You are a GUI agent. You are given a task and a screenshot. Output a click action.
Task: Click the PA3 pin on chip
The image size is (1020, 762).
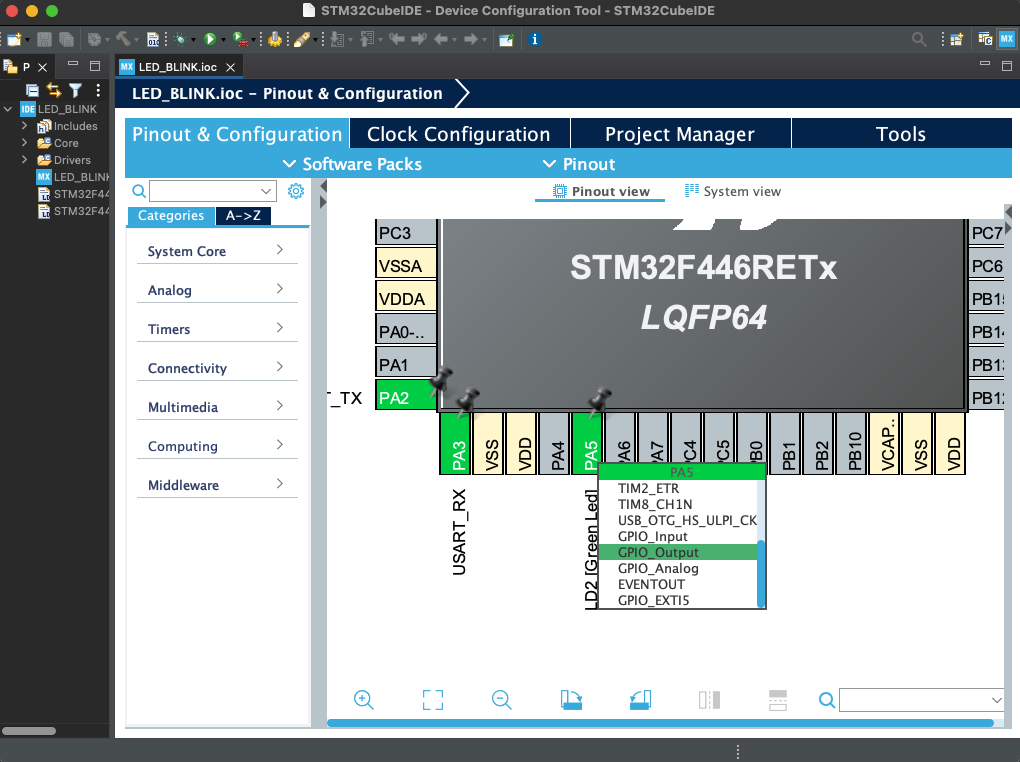(x=456, y=444)
